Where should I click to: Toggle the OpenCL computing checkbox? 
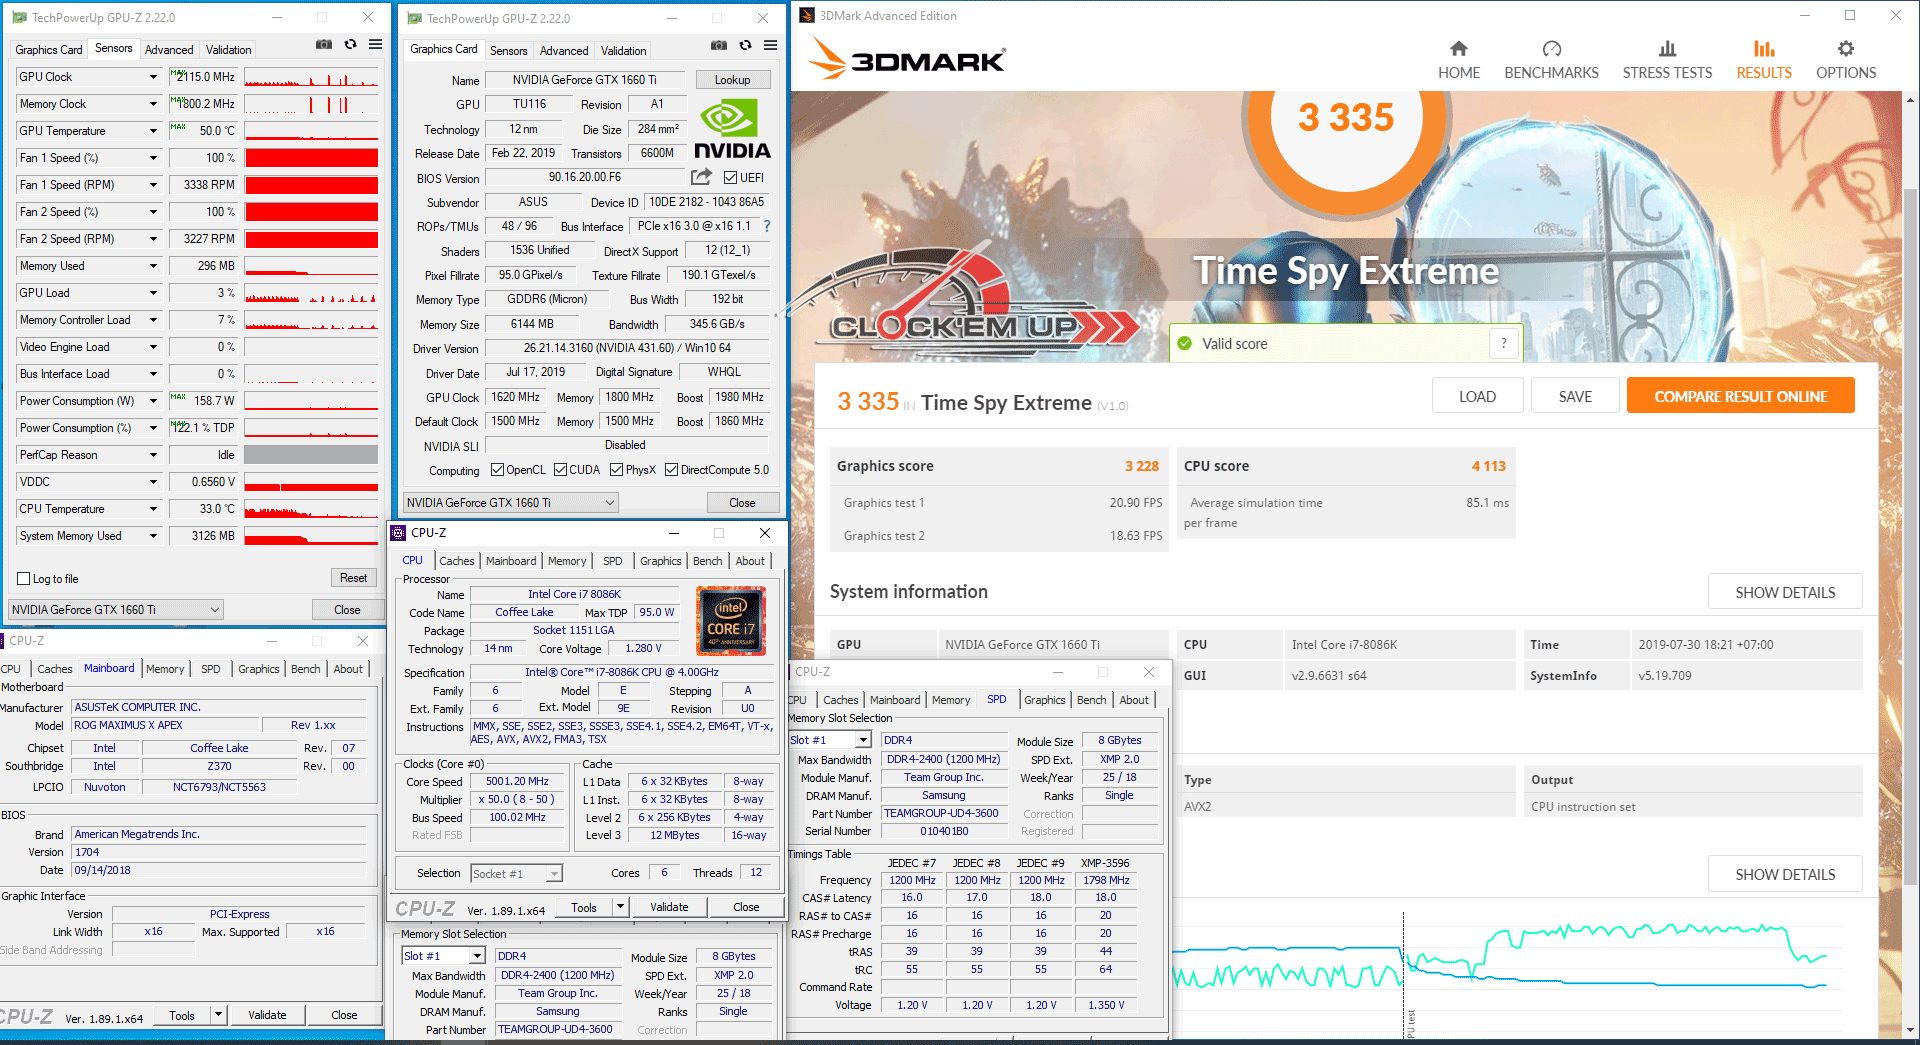[x=497, y=470]
